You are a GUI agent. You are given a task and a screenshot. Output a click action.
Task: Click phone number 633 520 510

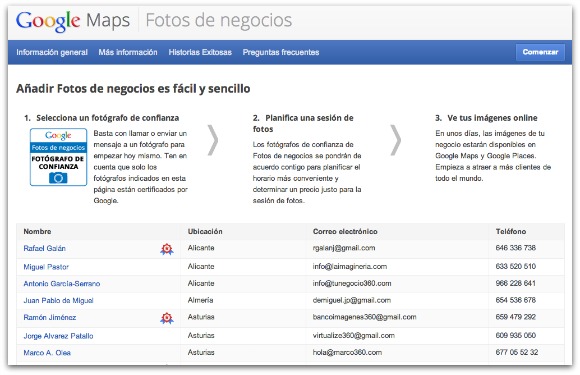[516, 266]
